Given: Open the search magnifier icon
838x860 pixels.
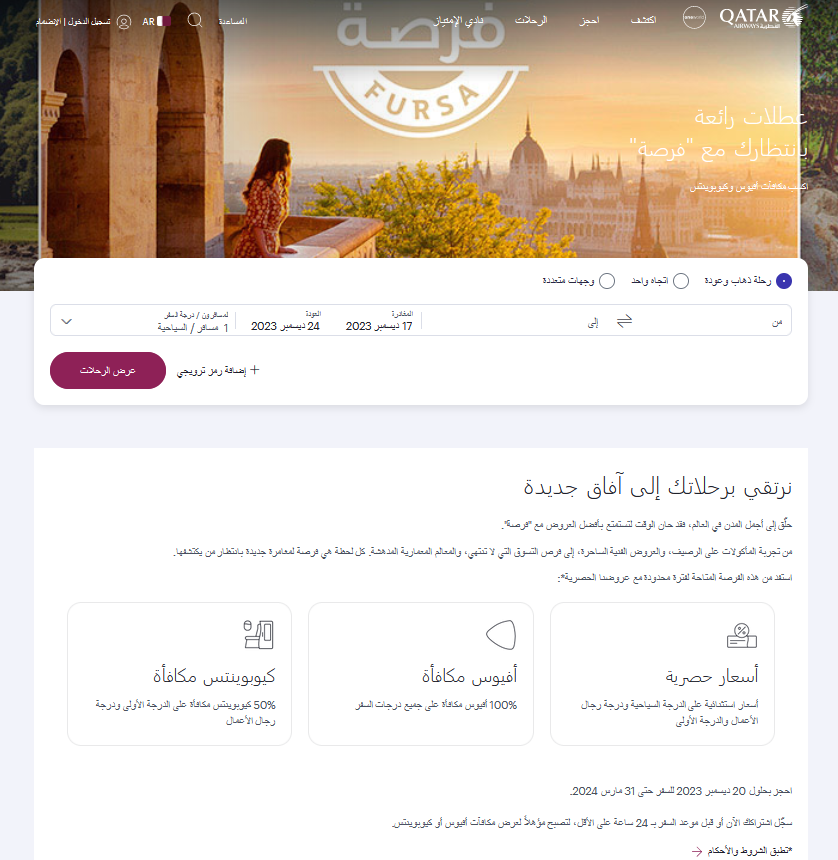Looking at the screenshot, I should [x=195, y=21].
